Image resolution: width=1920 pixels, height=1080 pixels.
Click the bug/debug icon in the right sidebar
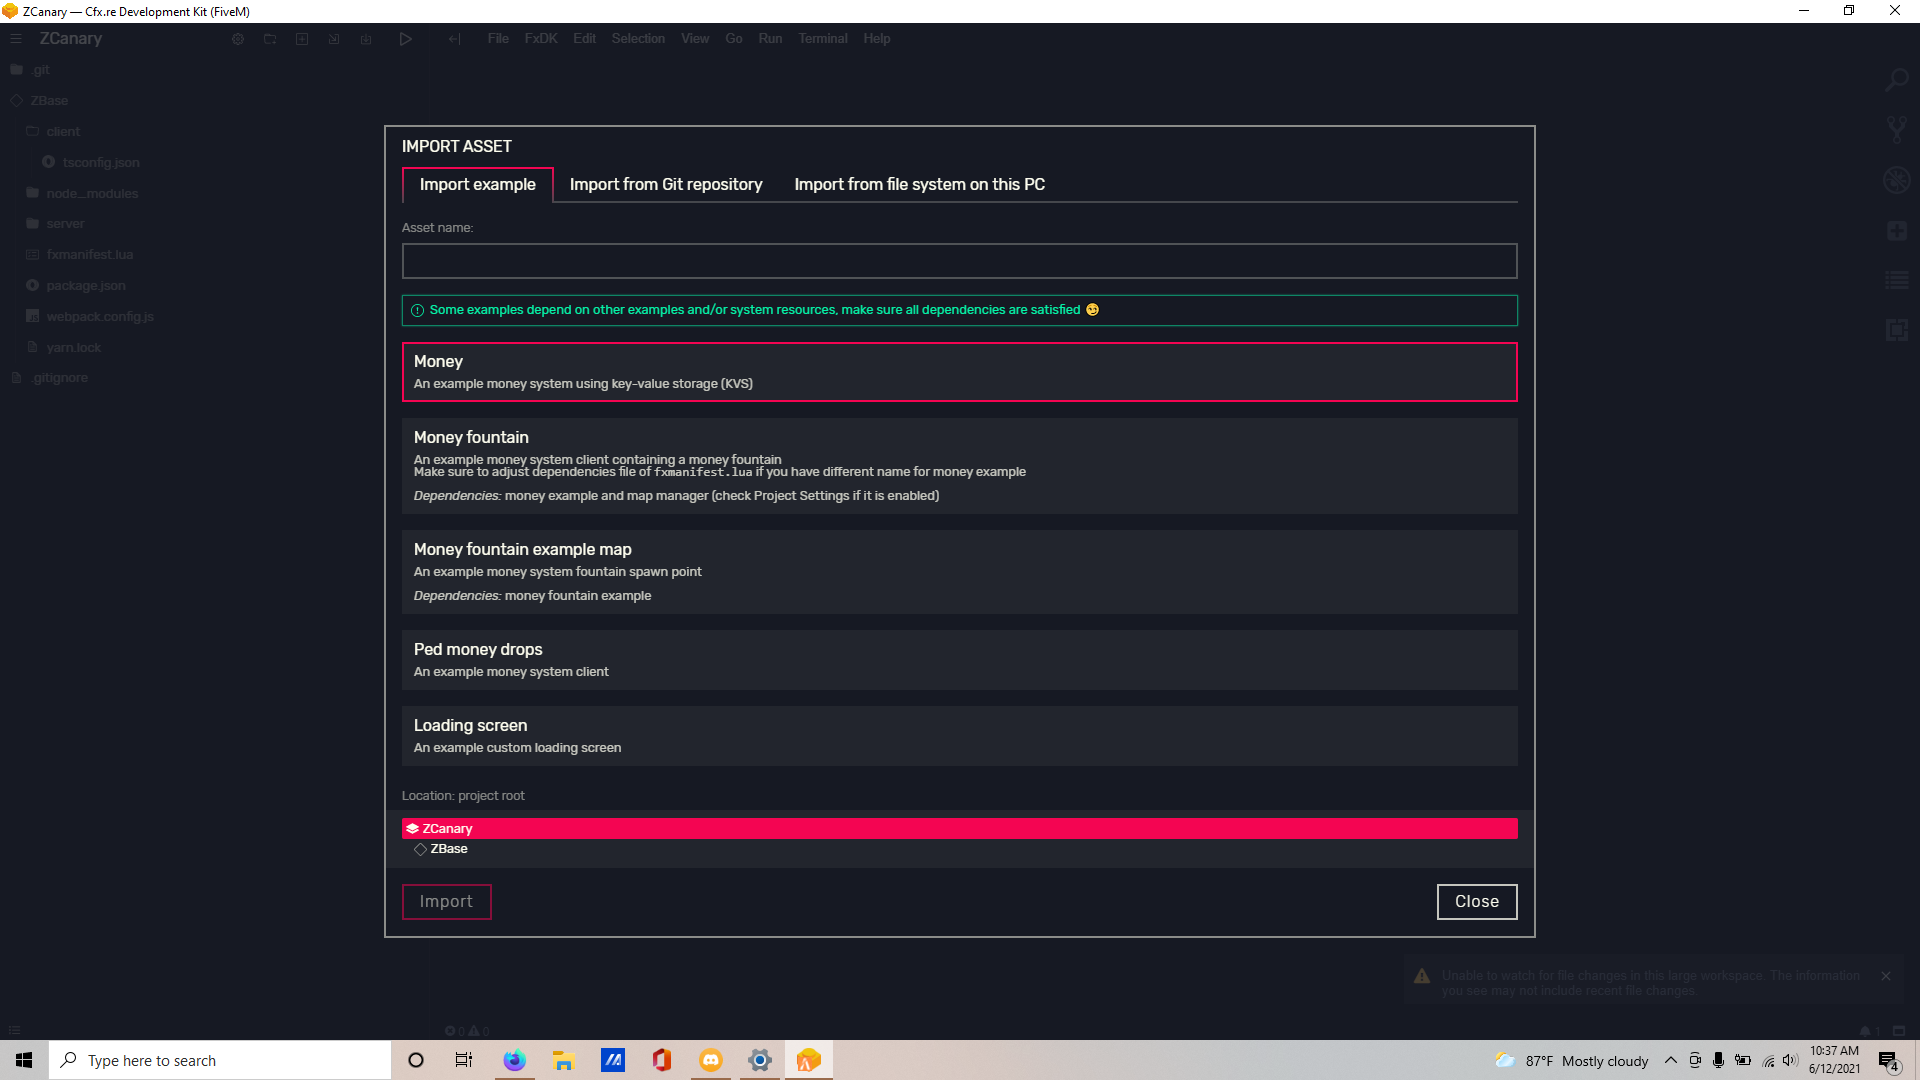coord(1896,180)
